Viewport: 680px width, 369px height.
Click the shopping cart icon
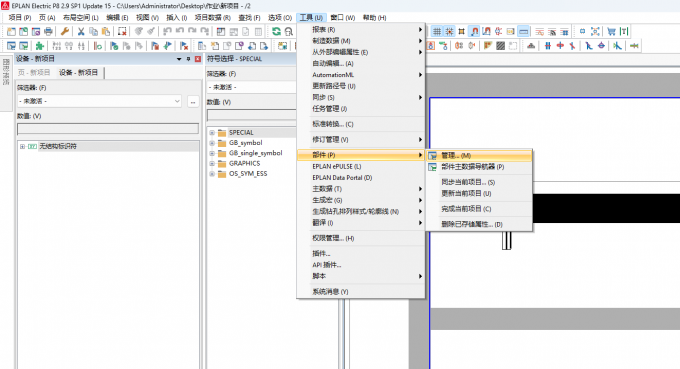point(611,31)
